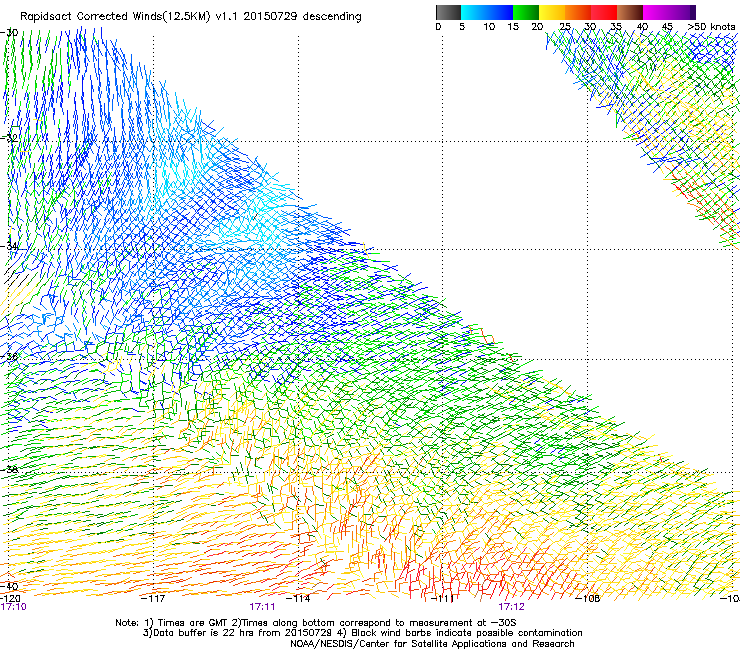740x650 pixels.
Task: Click the legend scale label '10'
Action: tap(489, 27)
